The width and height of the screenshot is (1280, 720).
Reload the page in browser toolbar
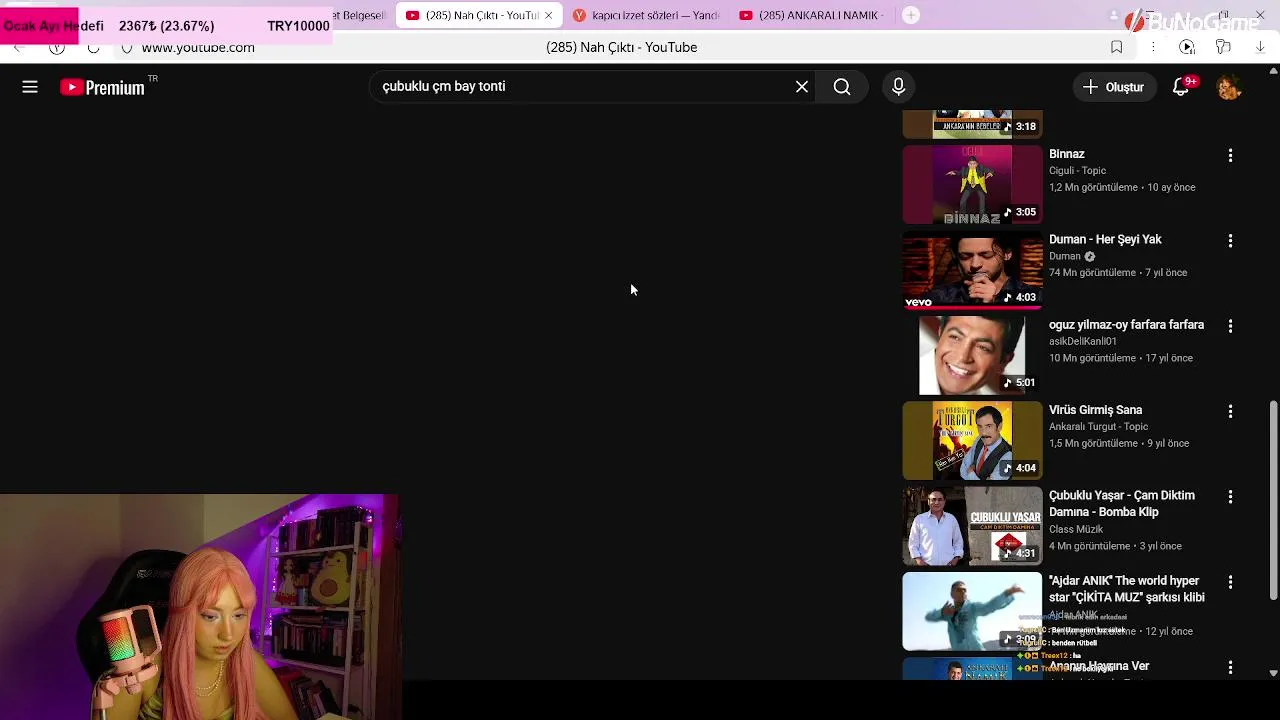[93, 47]
